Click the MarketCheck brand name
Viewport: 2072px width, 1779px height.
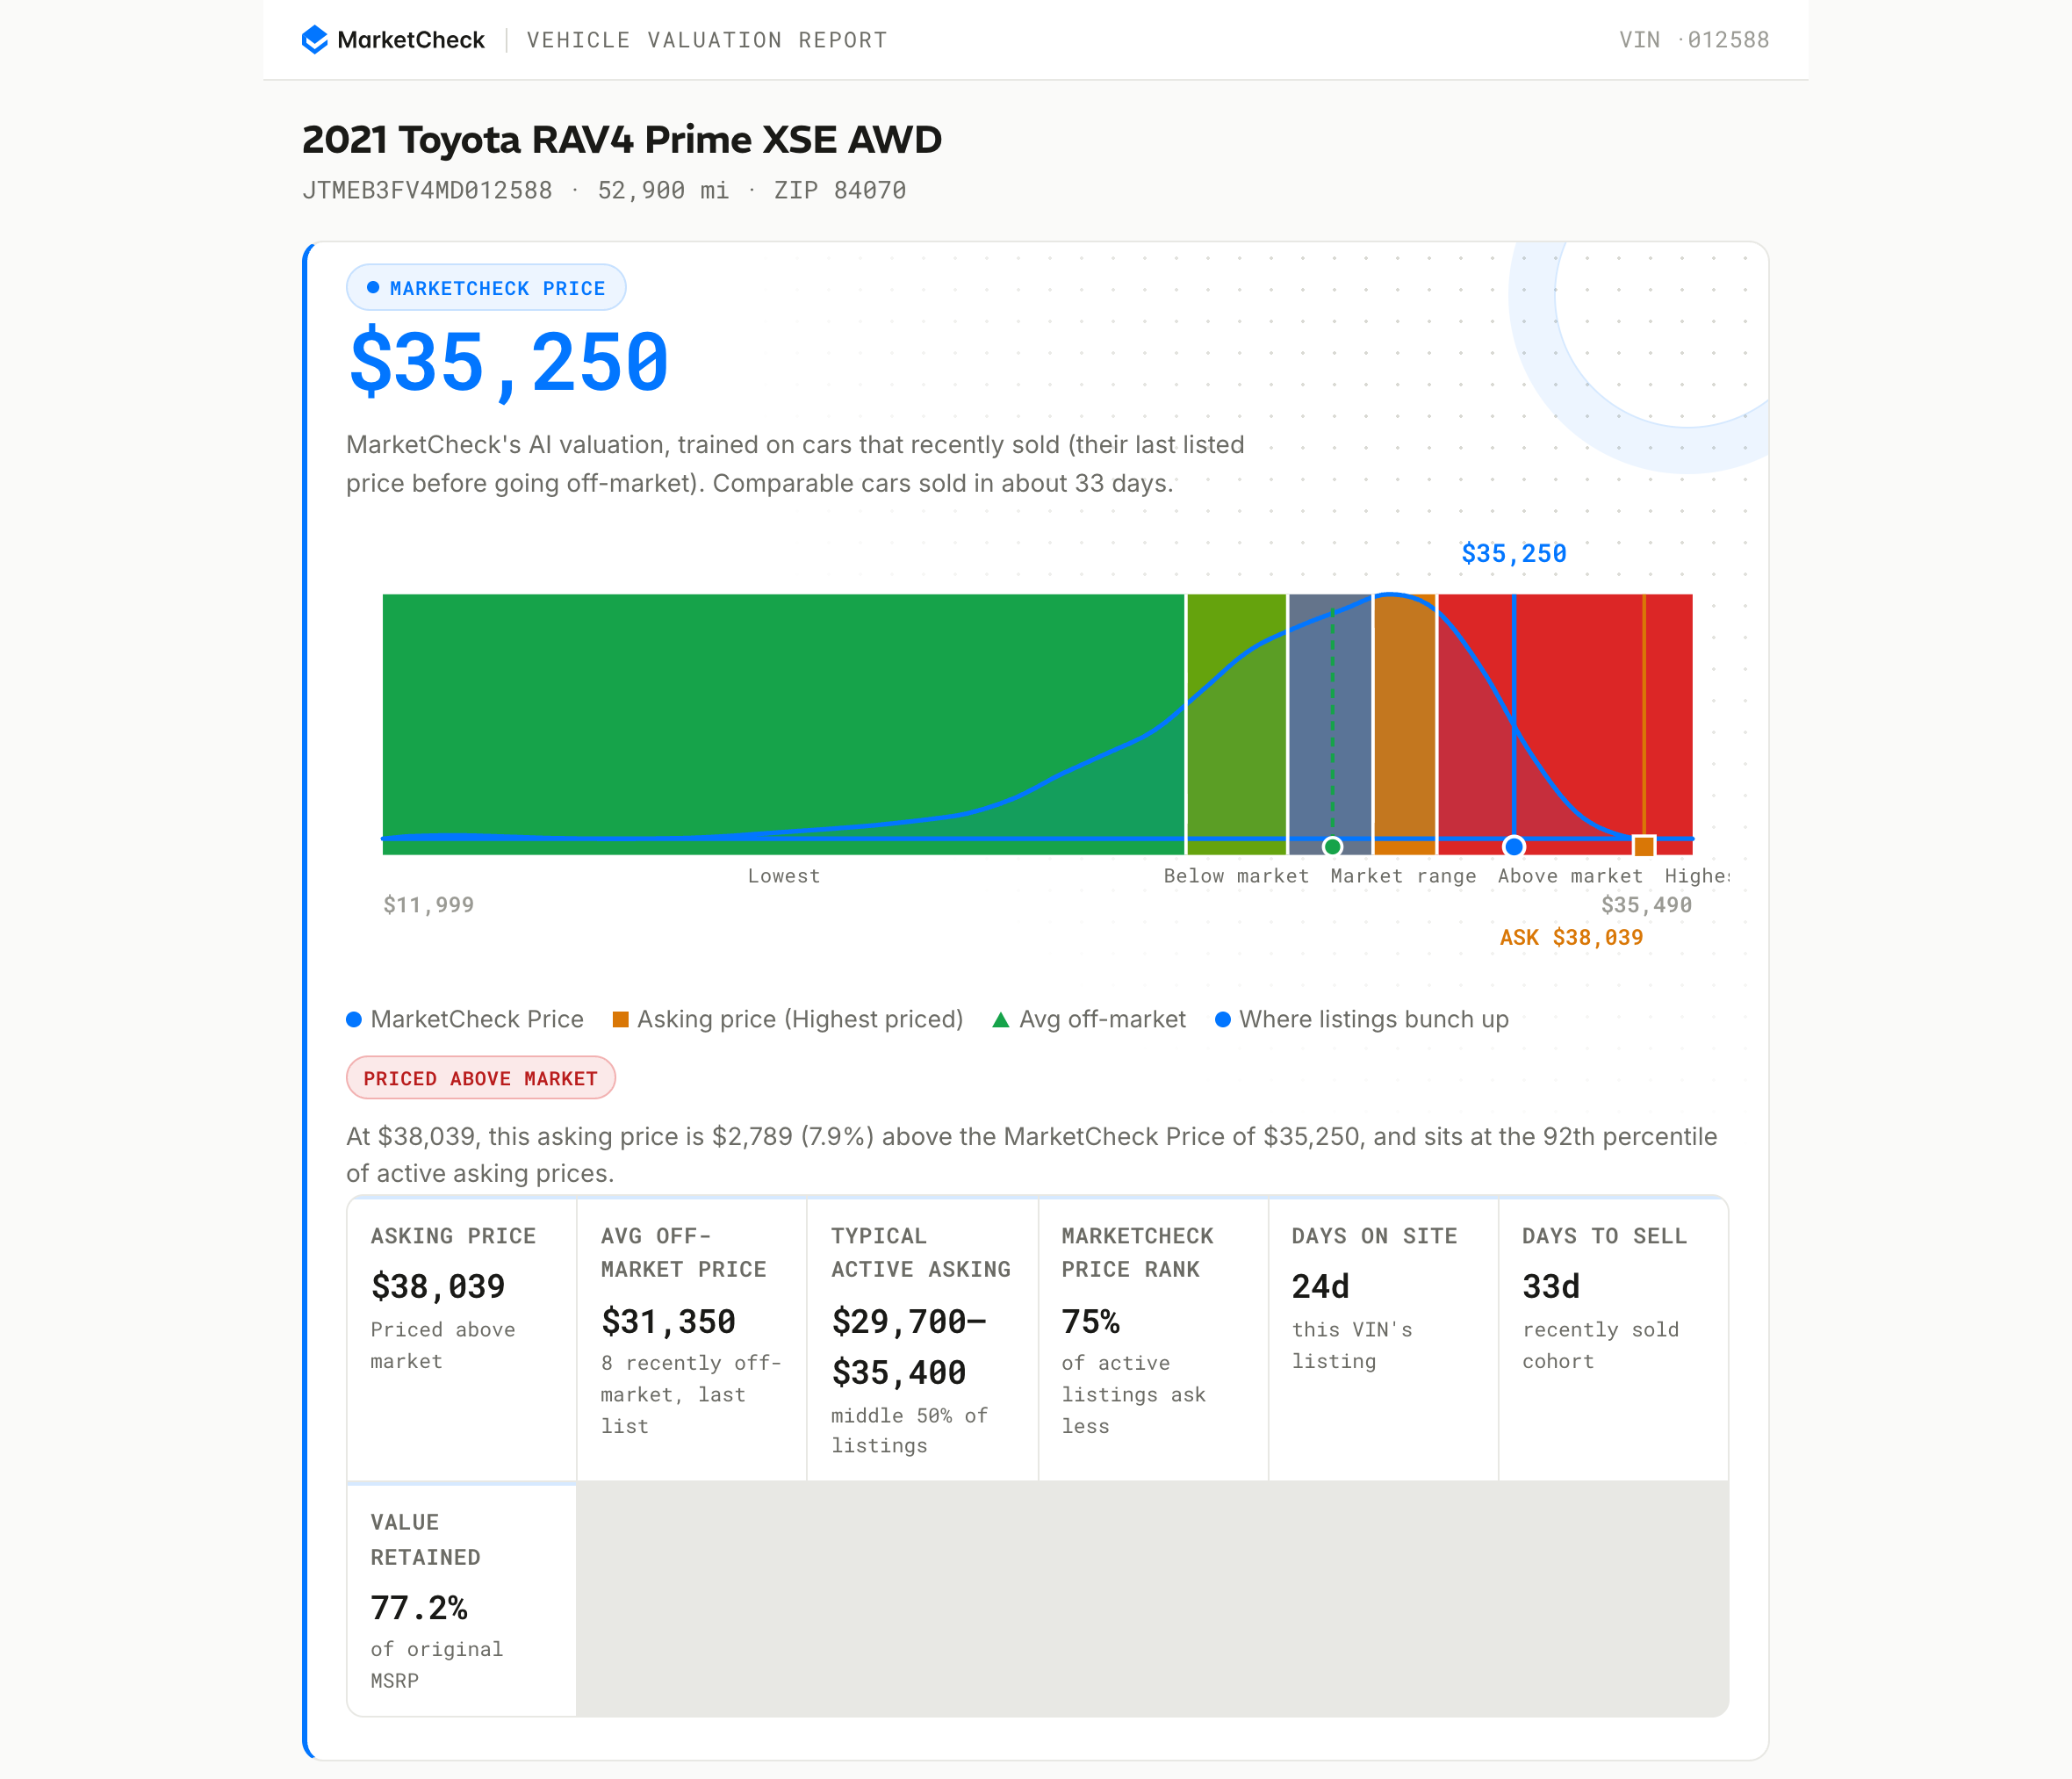(x=411, y=40)
